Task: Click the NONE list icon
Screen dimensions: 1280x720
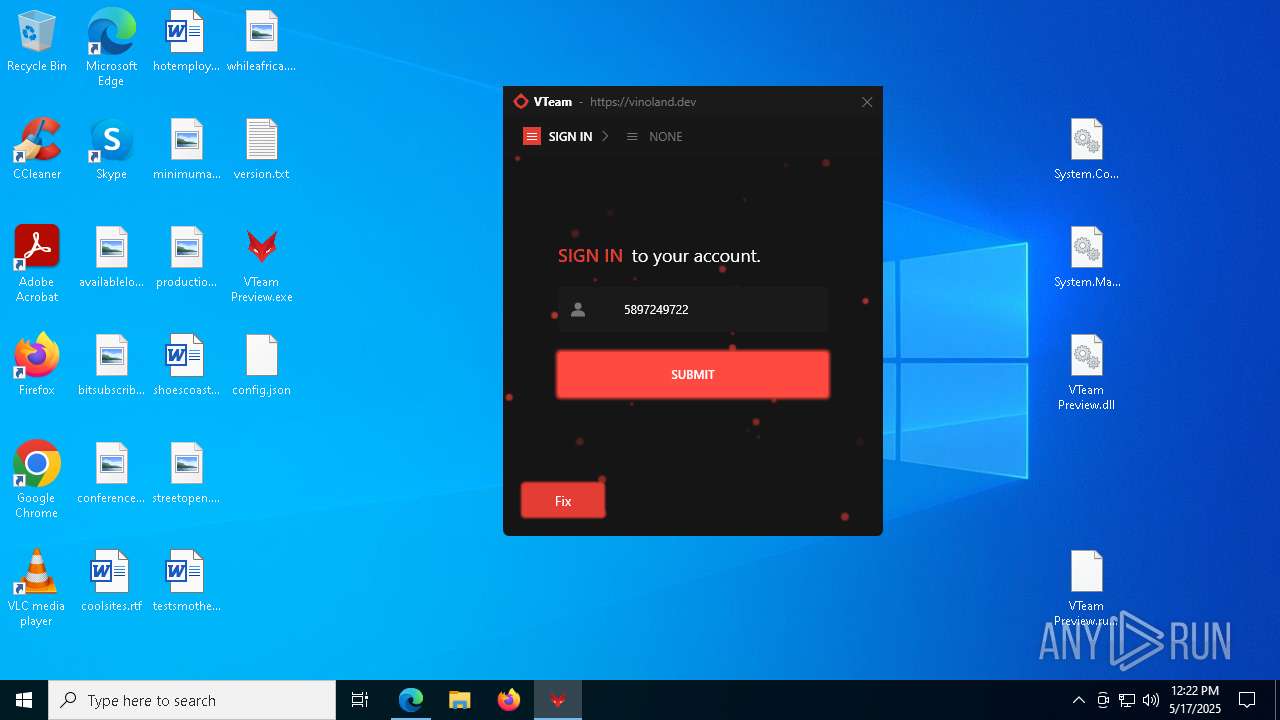Action: (632, 137)
